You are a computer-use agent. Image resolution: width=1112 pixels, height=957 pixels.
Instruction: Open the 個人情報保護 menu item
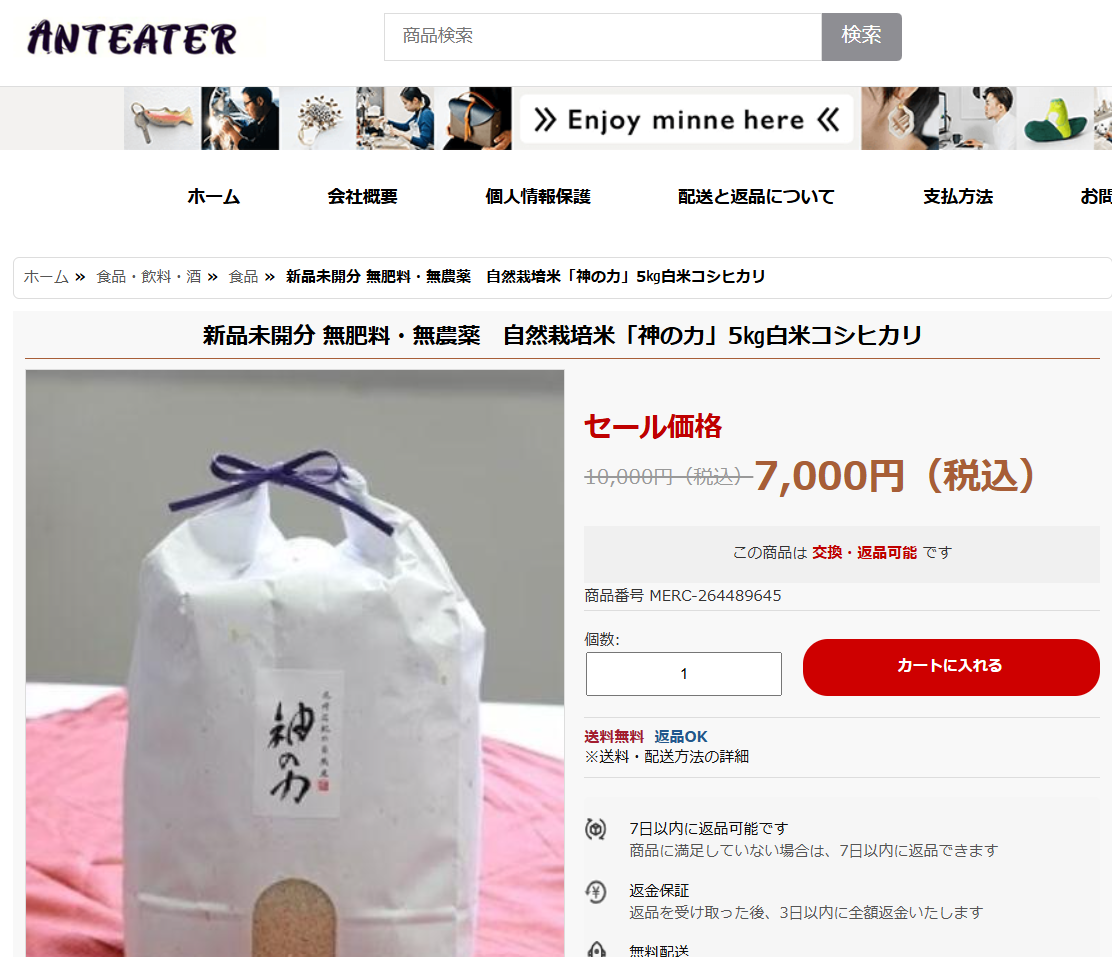coord(538,197)
